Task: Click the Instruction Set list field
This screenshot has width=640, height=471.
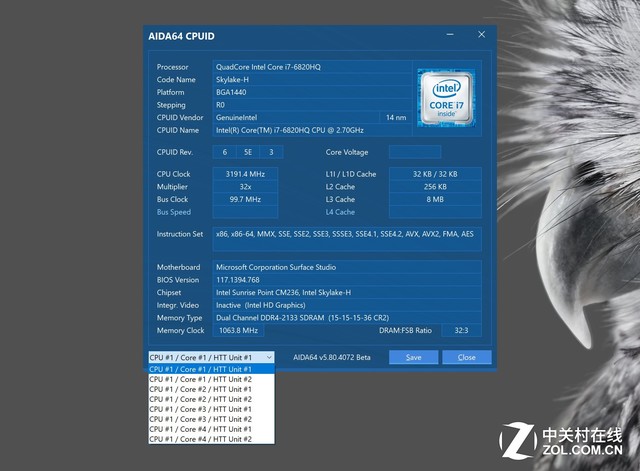Action: pos(347,239)
